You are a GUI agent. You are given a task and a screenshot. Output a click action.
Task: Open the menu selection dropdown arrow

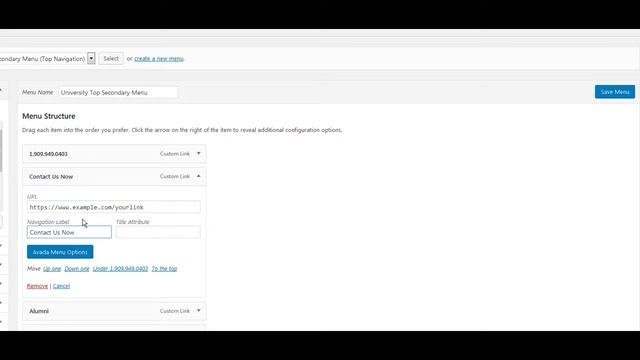click(91, 58)
